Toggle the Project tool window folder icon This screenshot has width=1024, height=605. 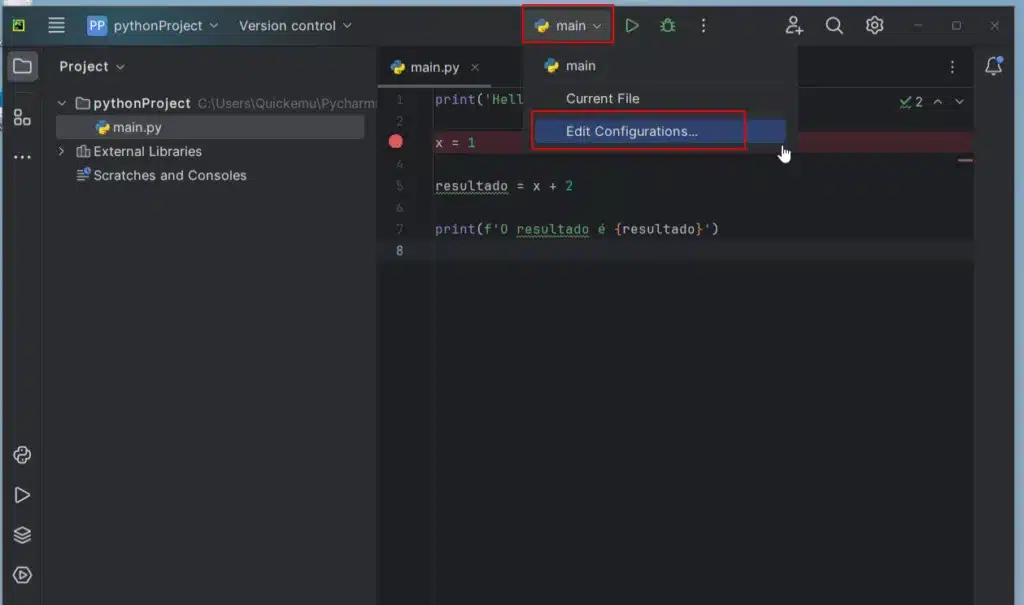[22, 66]
